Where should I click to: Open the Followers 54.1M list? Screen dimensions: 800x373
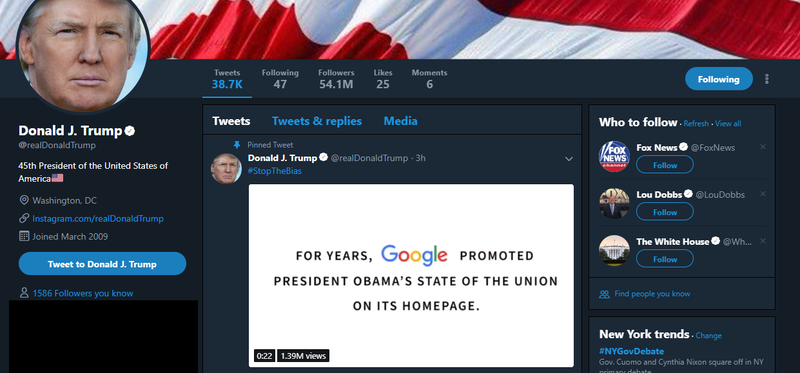pyautogui.click(x=336, y=79)
